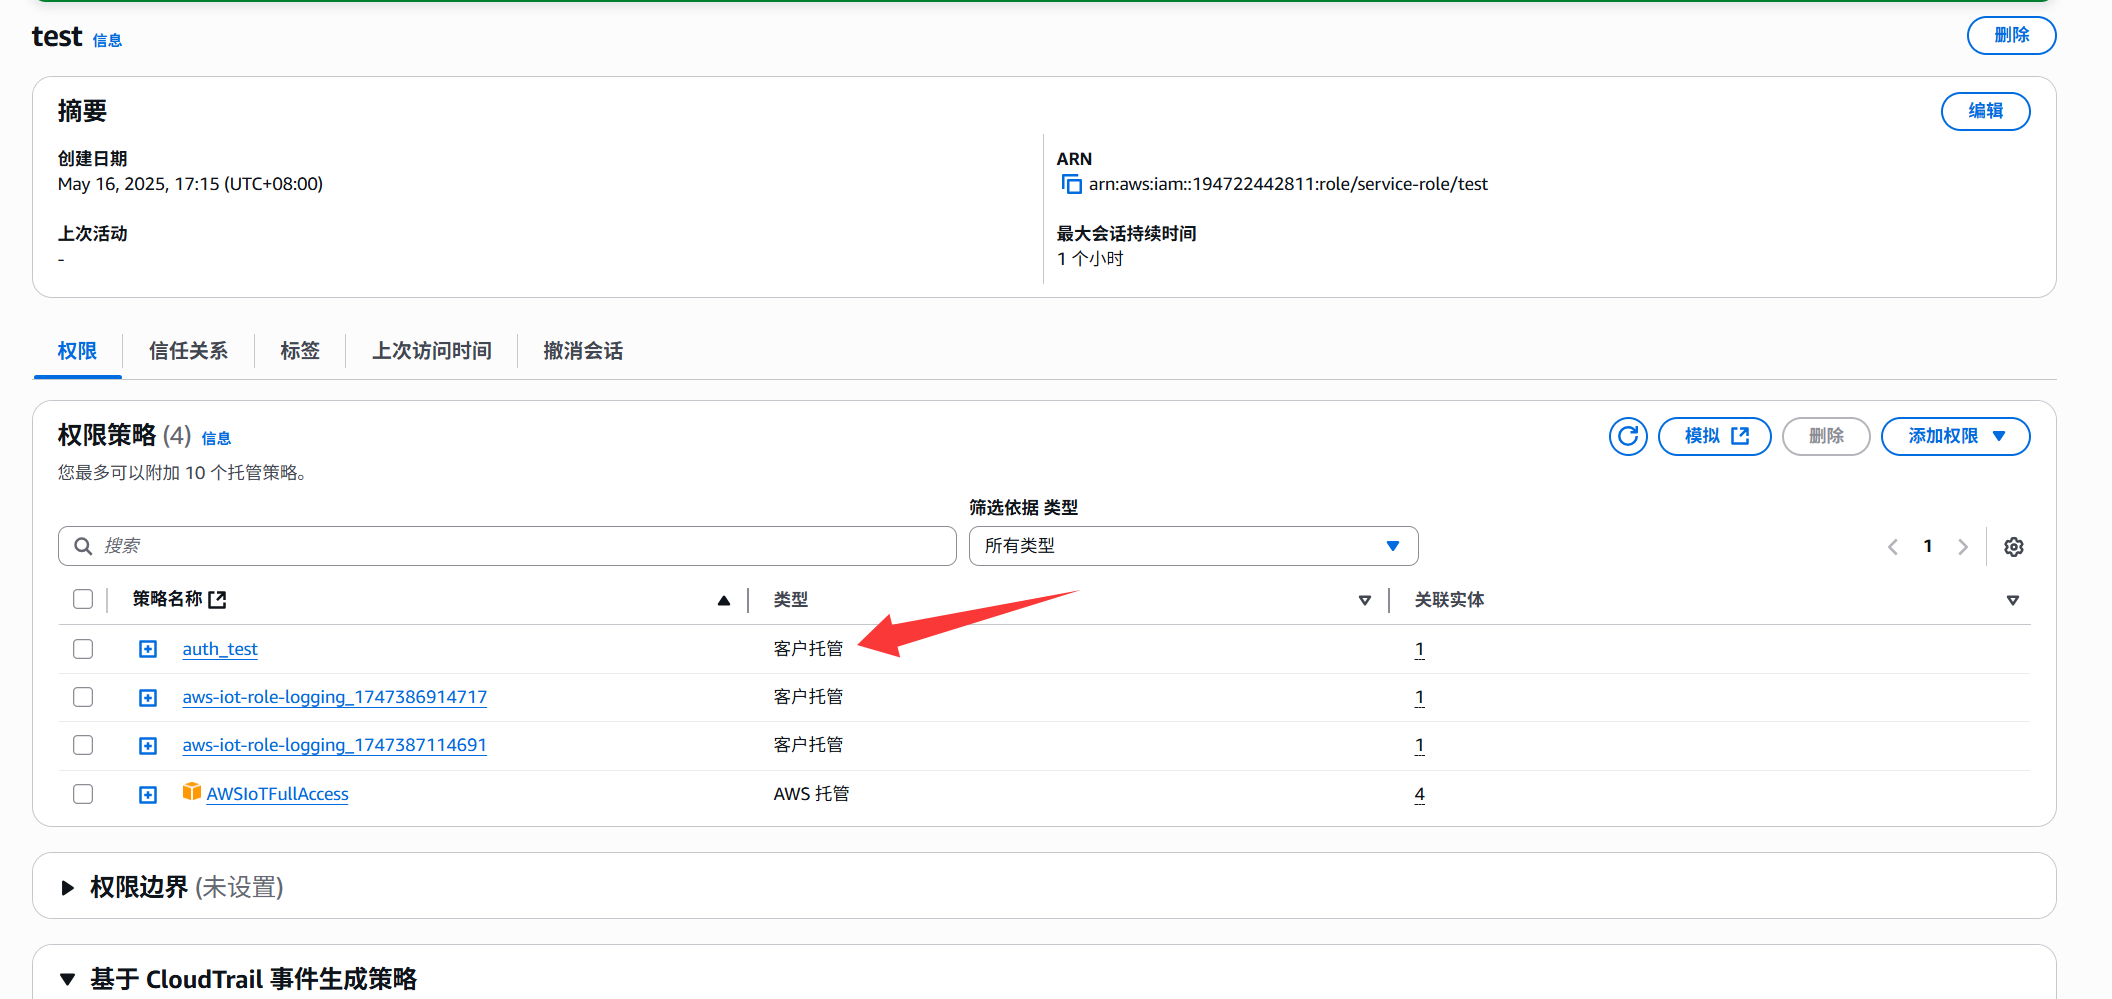Collapse the 基于 CloudTrail 事件生成策略 section
This screenshot has width=2112, height=999.
[68, 979]
